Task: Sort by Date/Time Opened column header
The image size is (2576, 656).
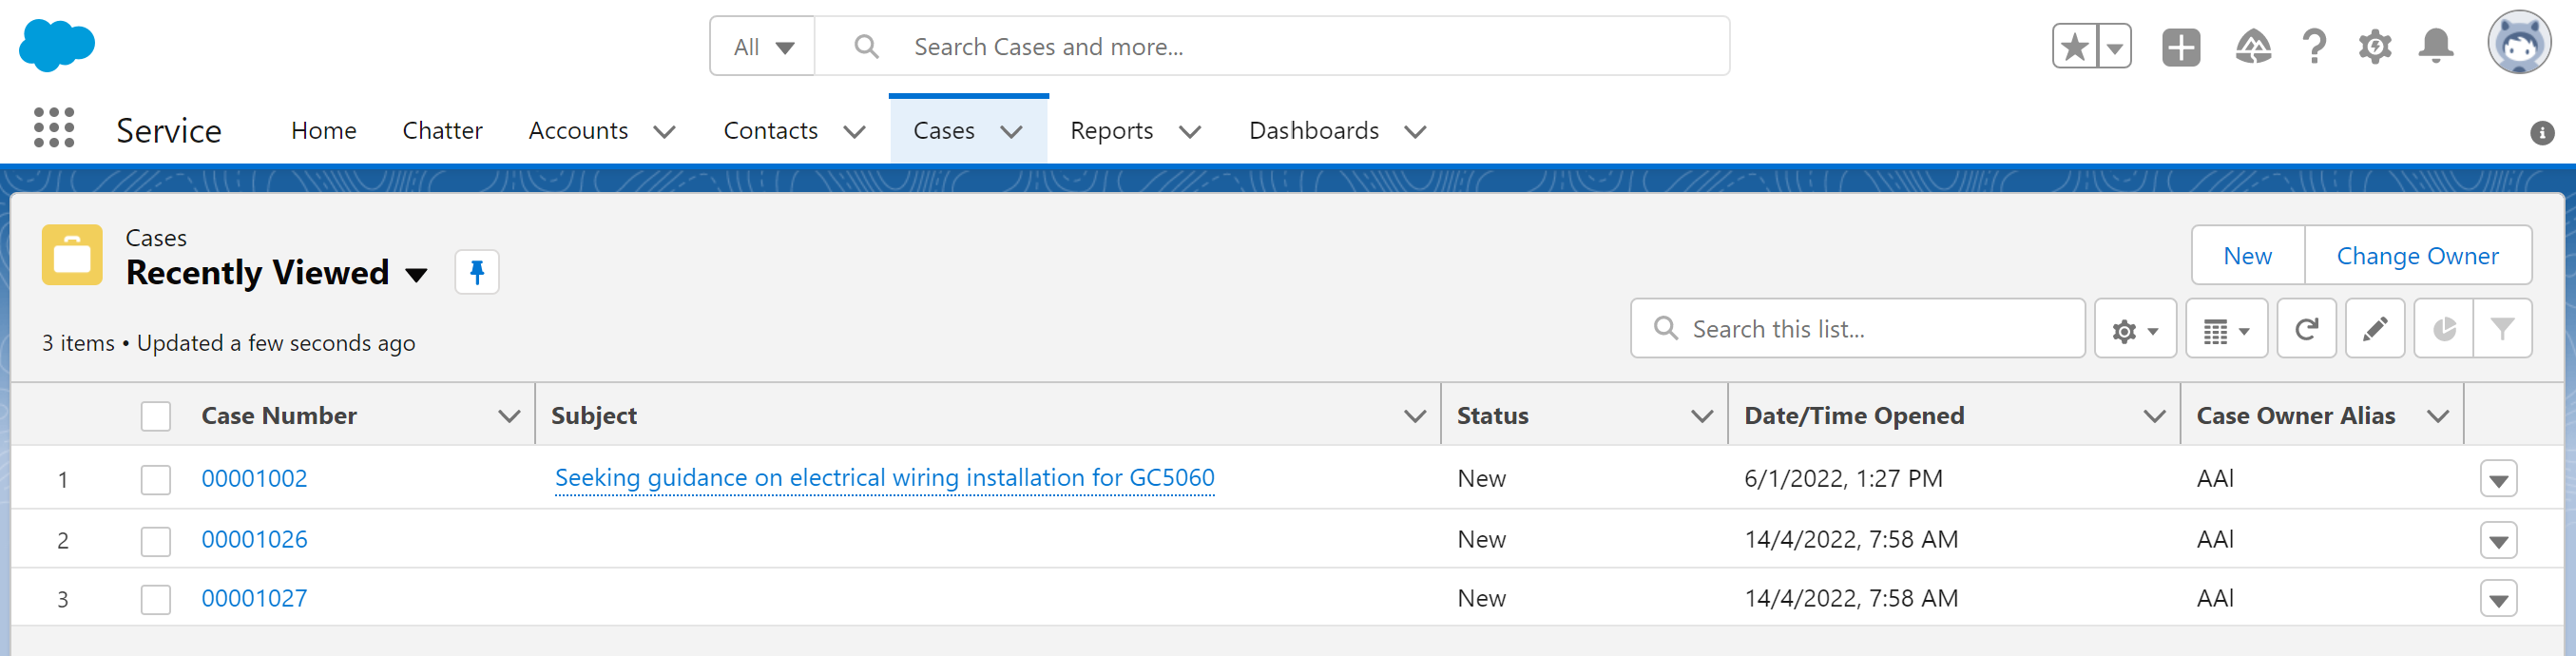Action: [x=1854, y=416]
